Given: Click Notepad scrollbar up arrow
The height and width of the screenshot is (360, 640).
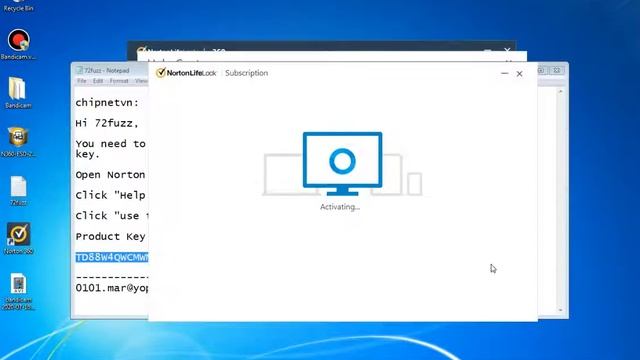Looking at the screenshot, I should tap(560, 91).
